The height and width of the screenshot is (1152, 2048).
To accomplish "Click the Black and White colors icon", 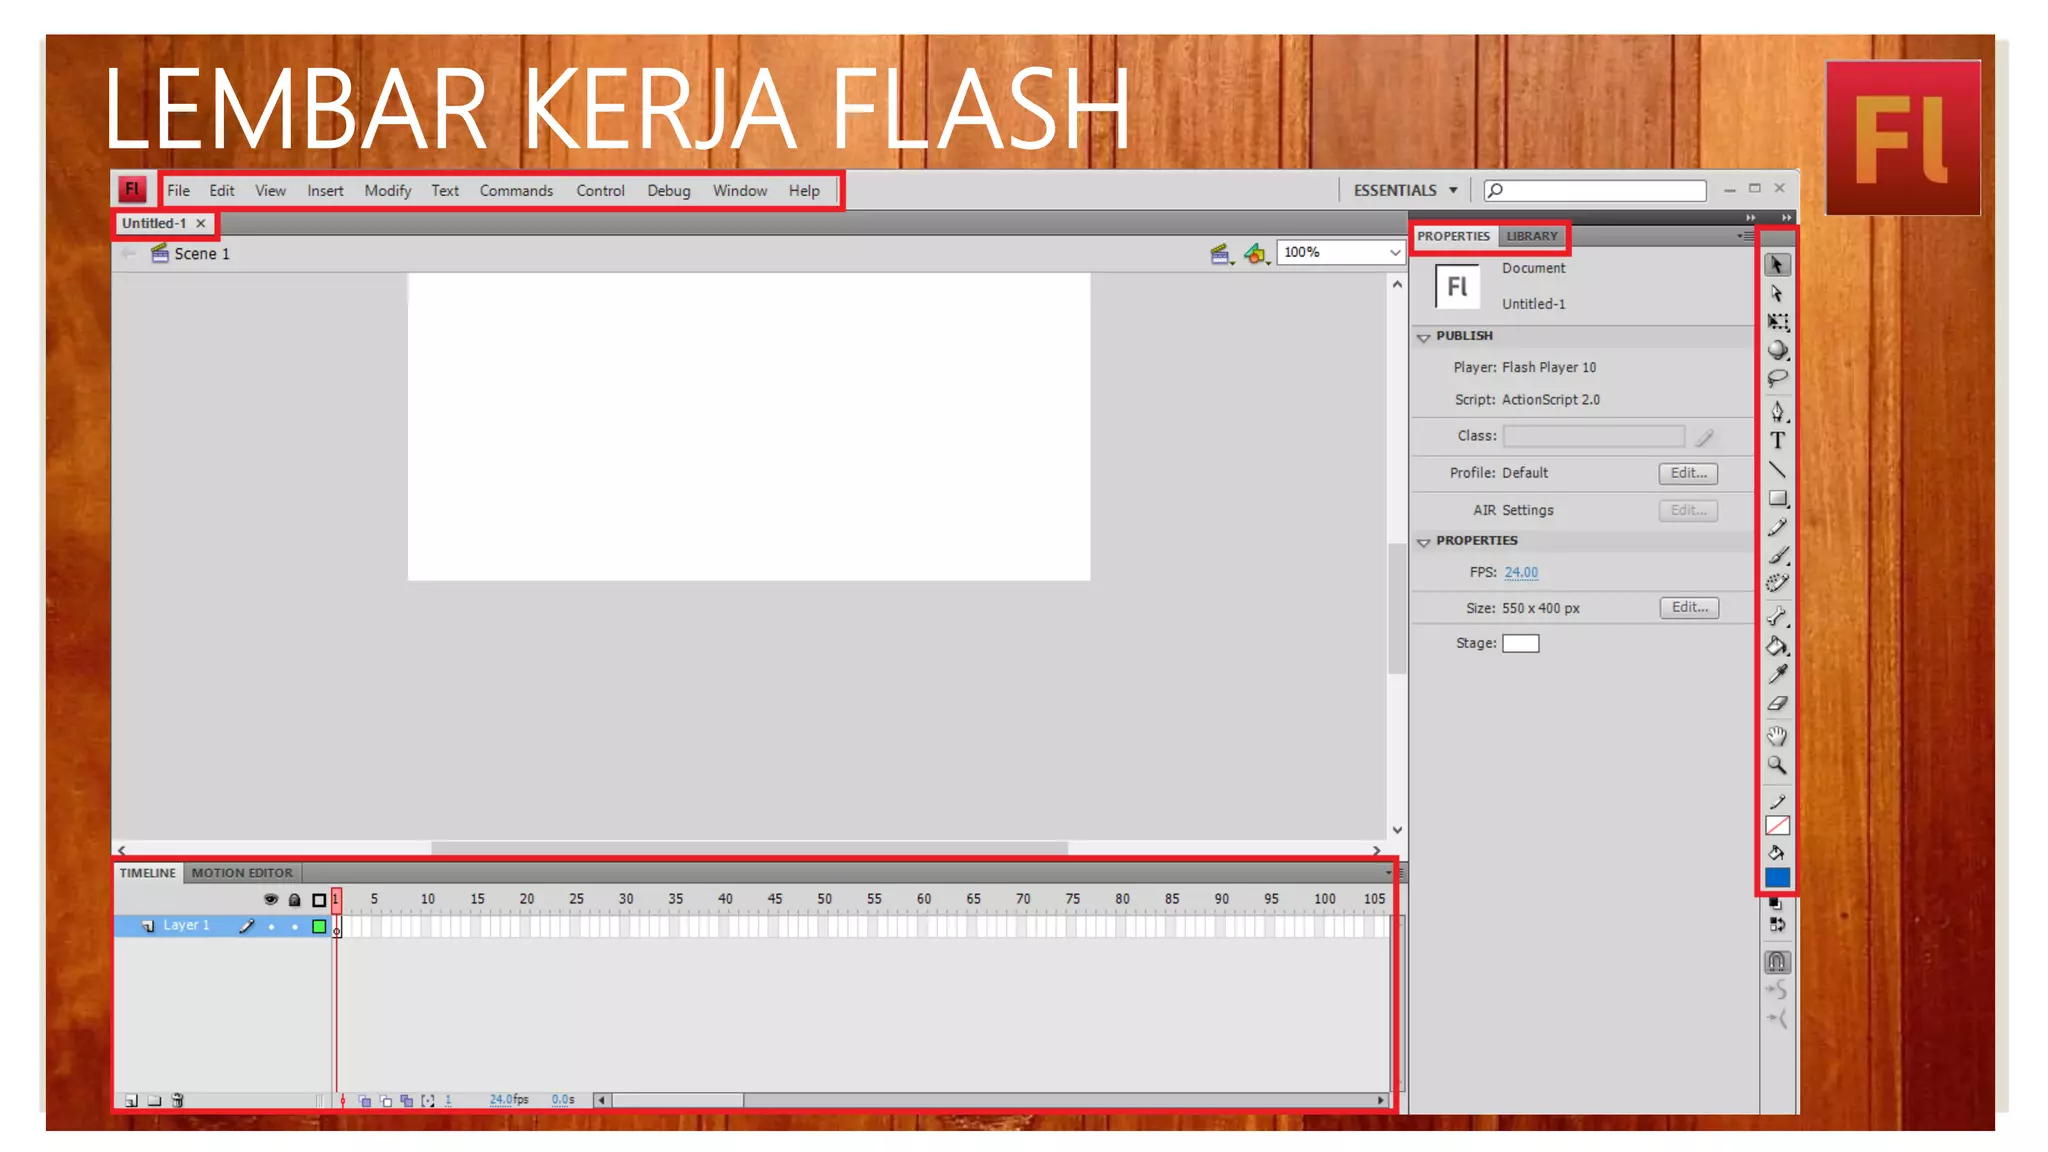I will tap(1775, 904).
